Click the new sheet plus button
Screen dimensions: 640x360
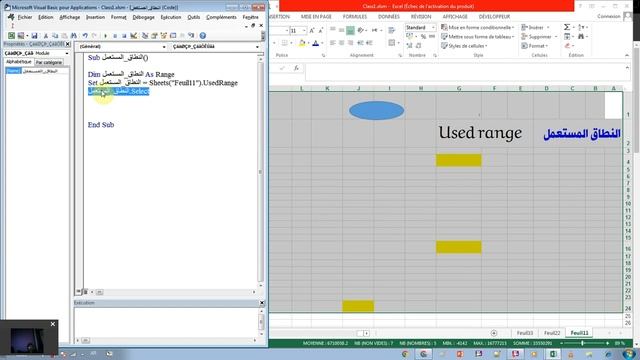[494, 333]
